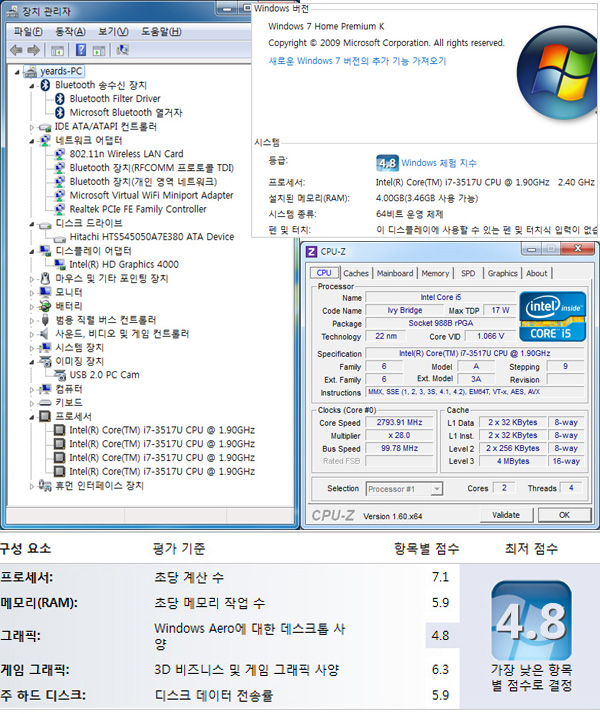Open 새로운 Windows 7 버전의 추가 기능 가져오기 link
The image size is (600, 714).
click(357, 61)
